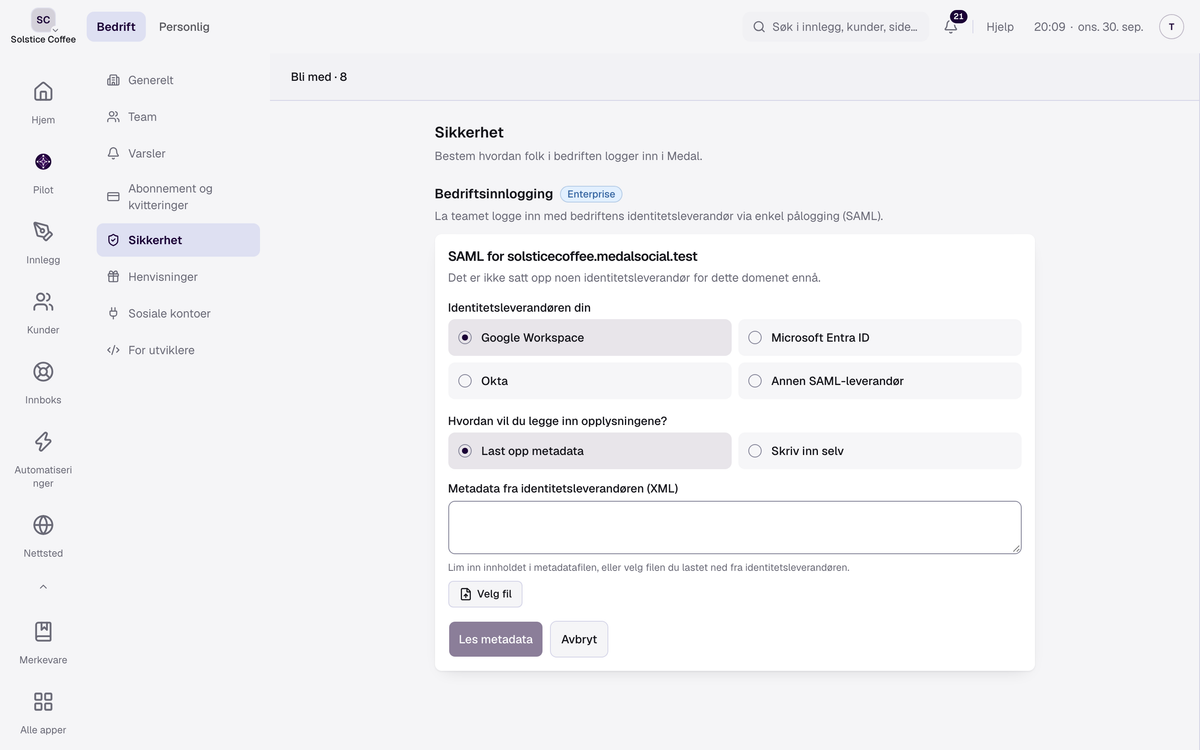Open the Hjem home icon

(x=43, y=92)
